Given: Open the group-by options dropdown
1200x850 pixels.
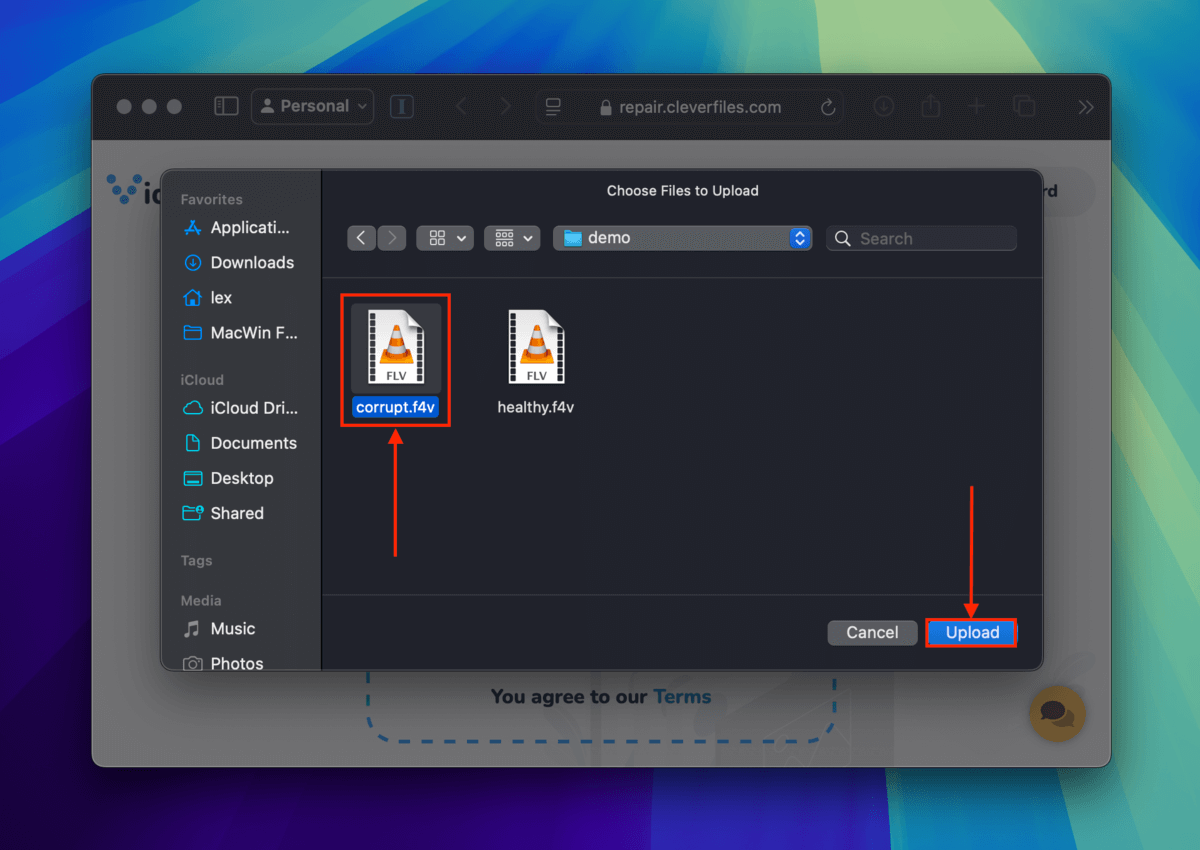Looking at the screenshot, I should (512, 238).
